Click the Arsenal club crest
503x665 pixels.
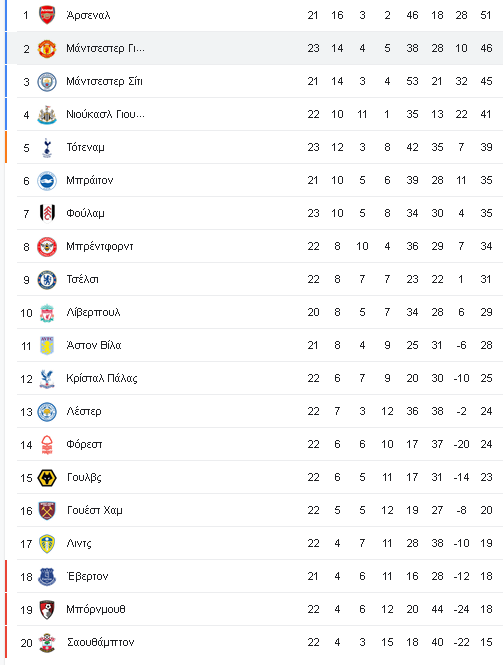(47, 15)
